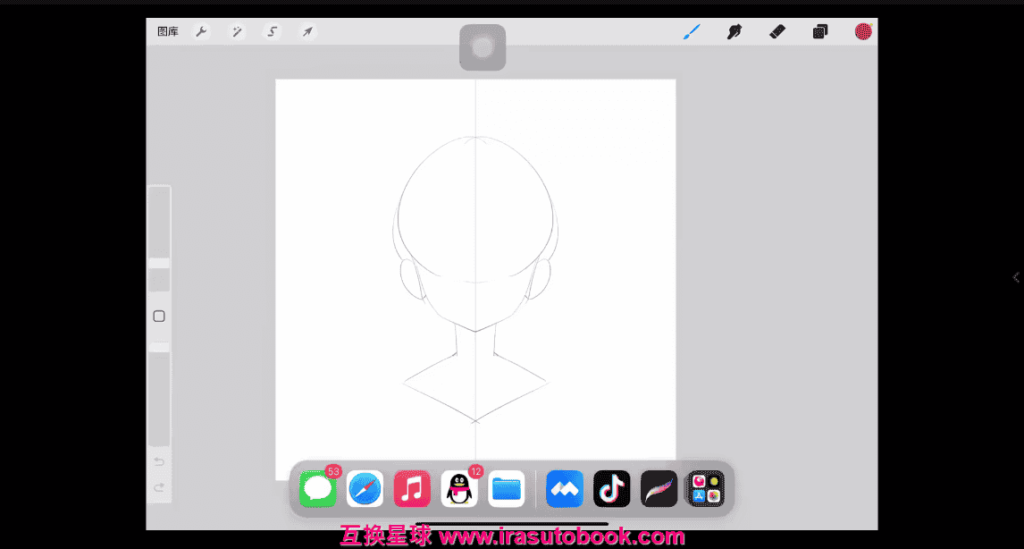
Task: Select the Eraser tool
Action: 777,32
